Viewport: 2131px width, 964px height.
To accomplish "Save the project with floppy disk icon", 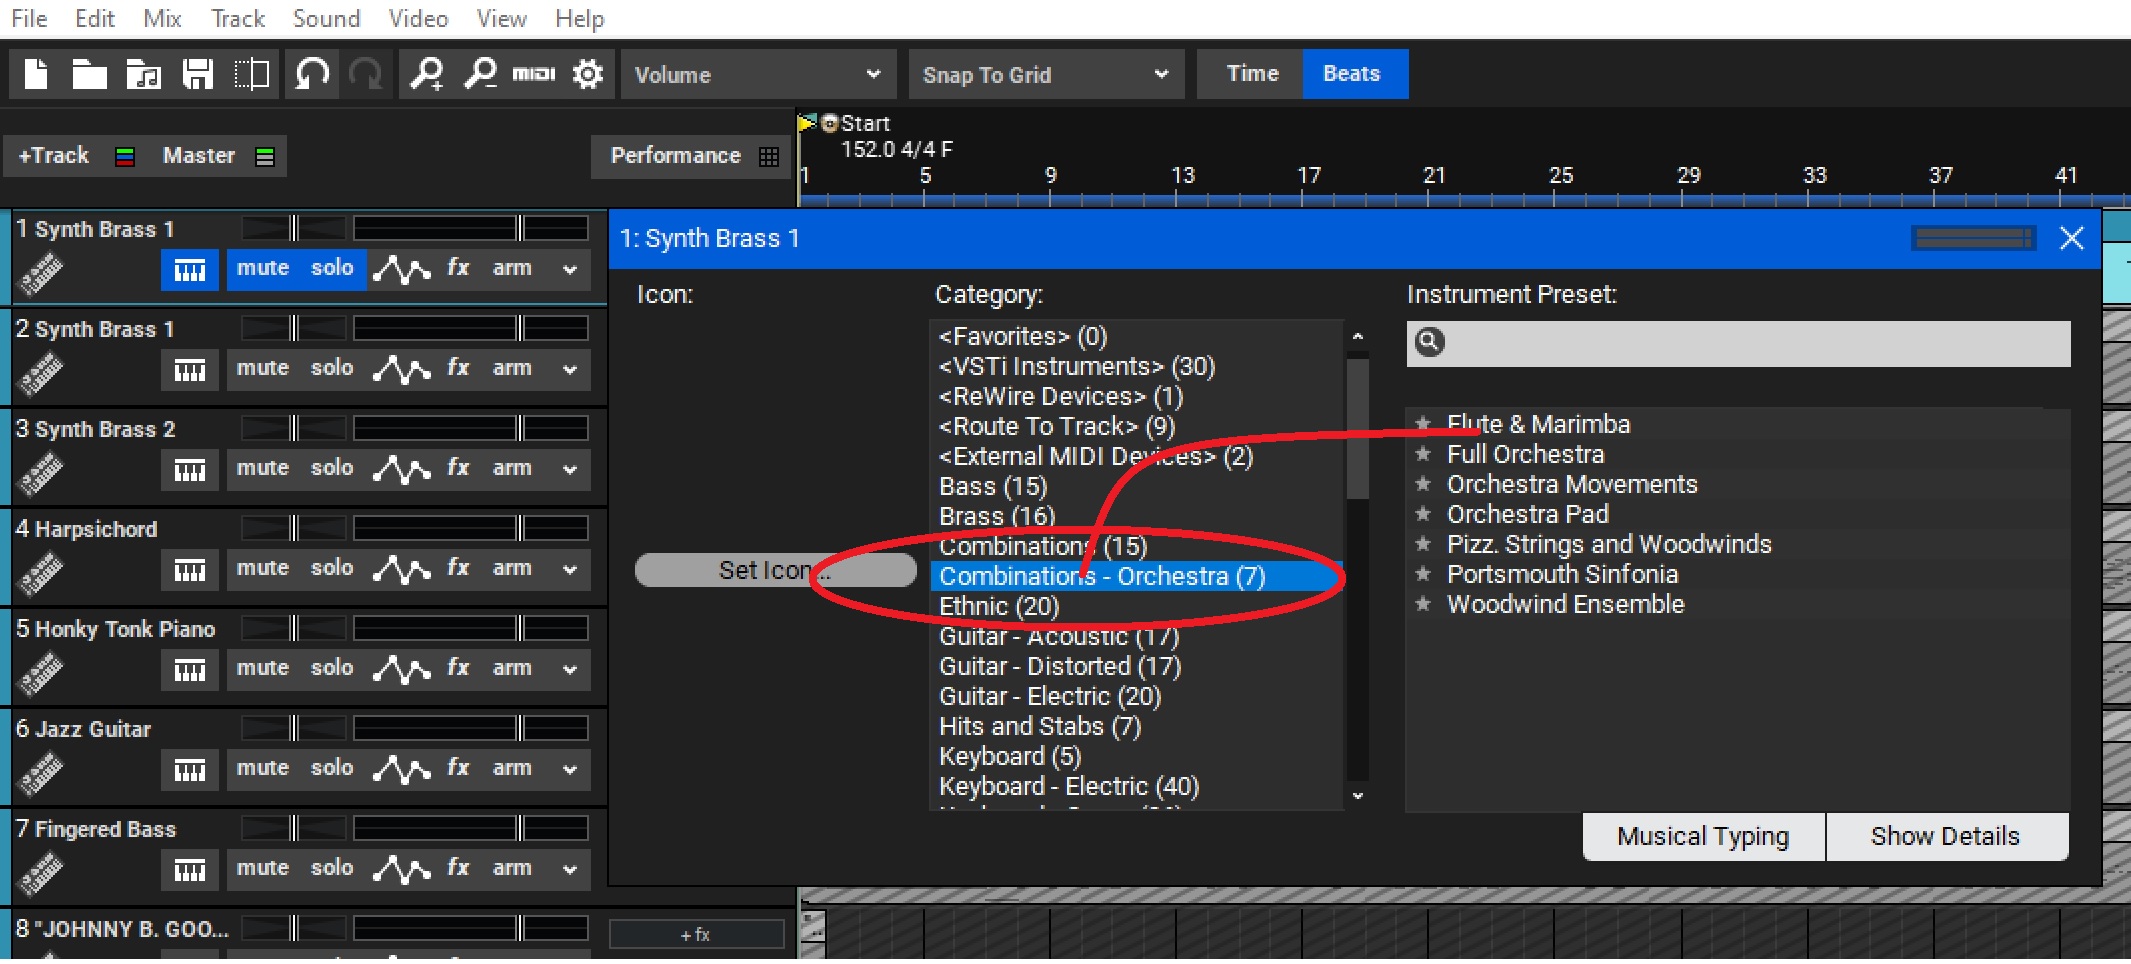I will coord(197,75).
